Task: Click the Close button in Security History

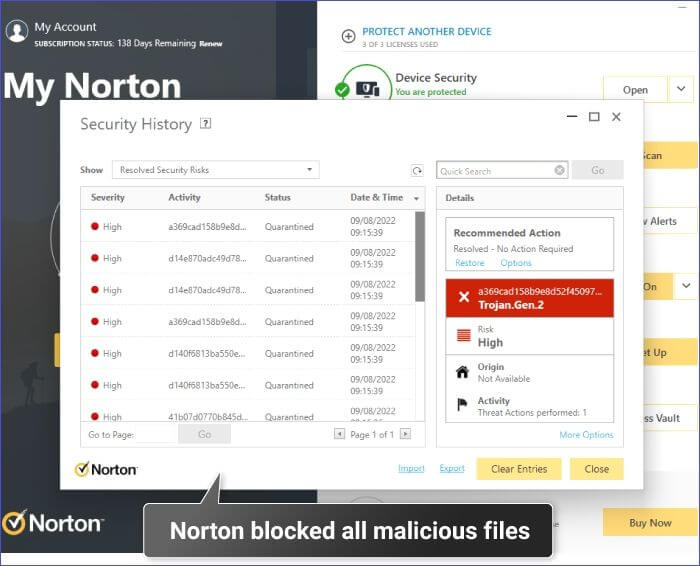Action: point(596,469)
